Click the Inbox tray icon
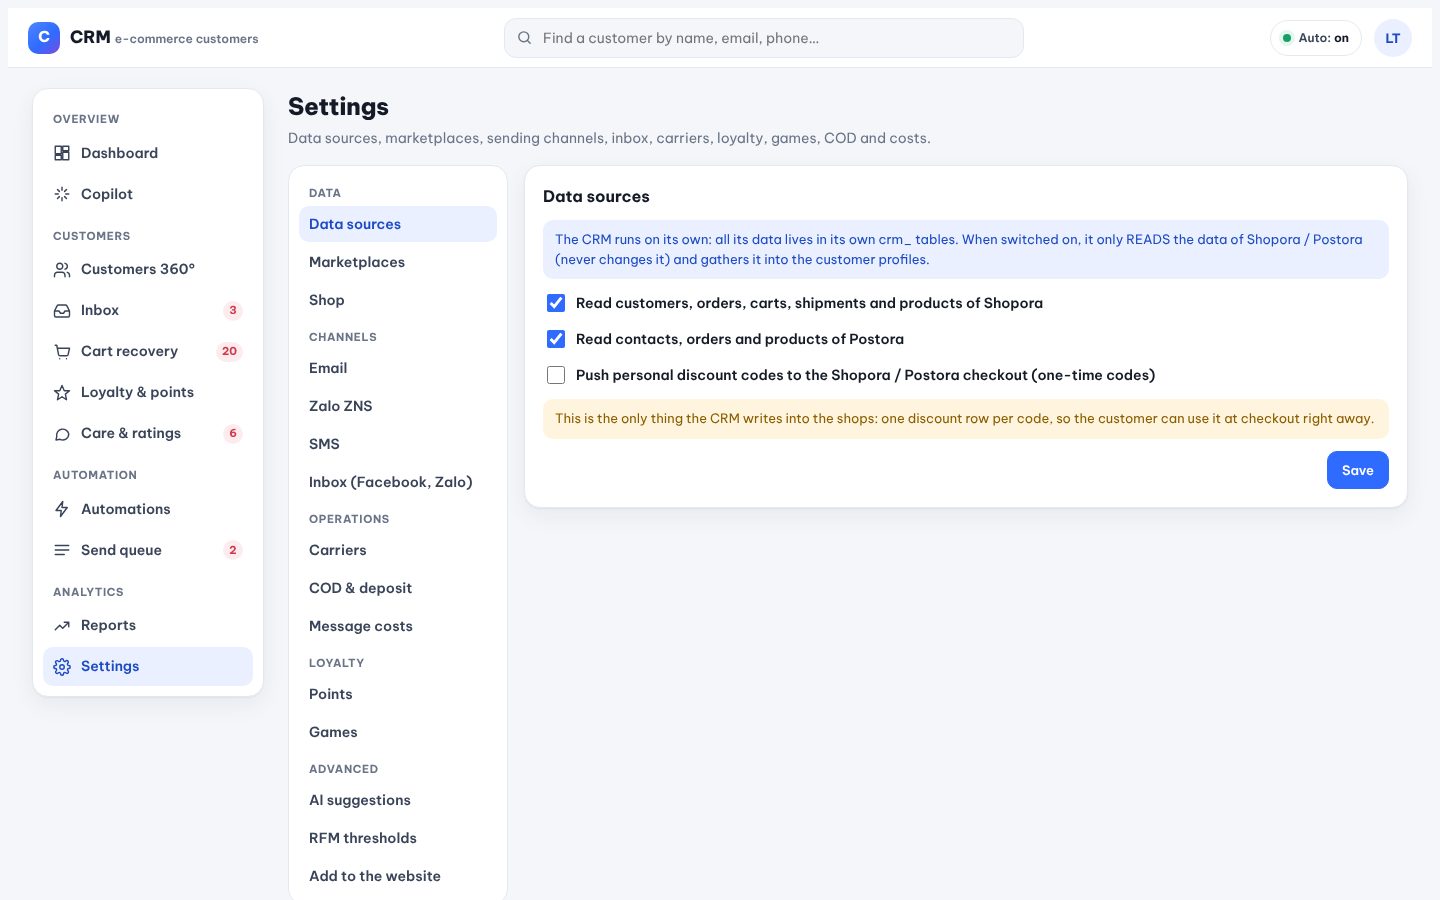 [x=62, y=310]
